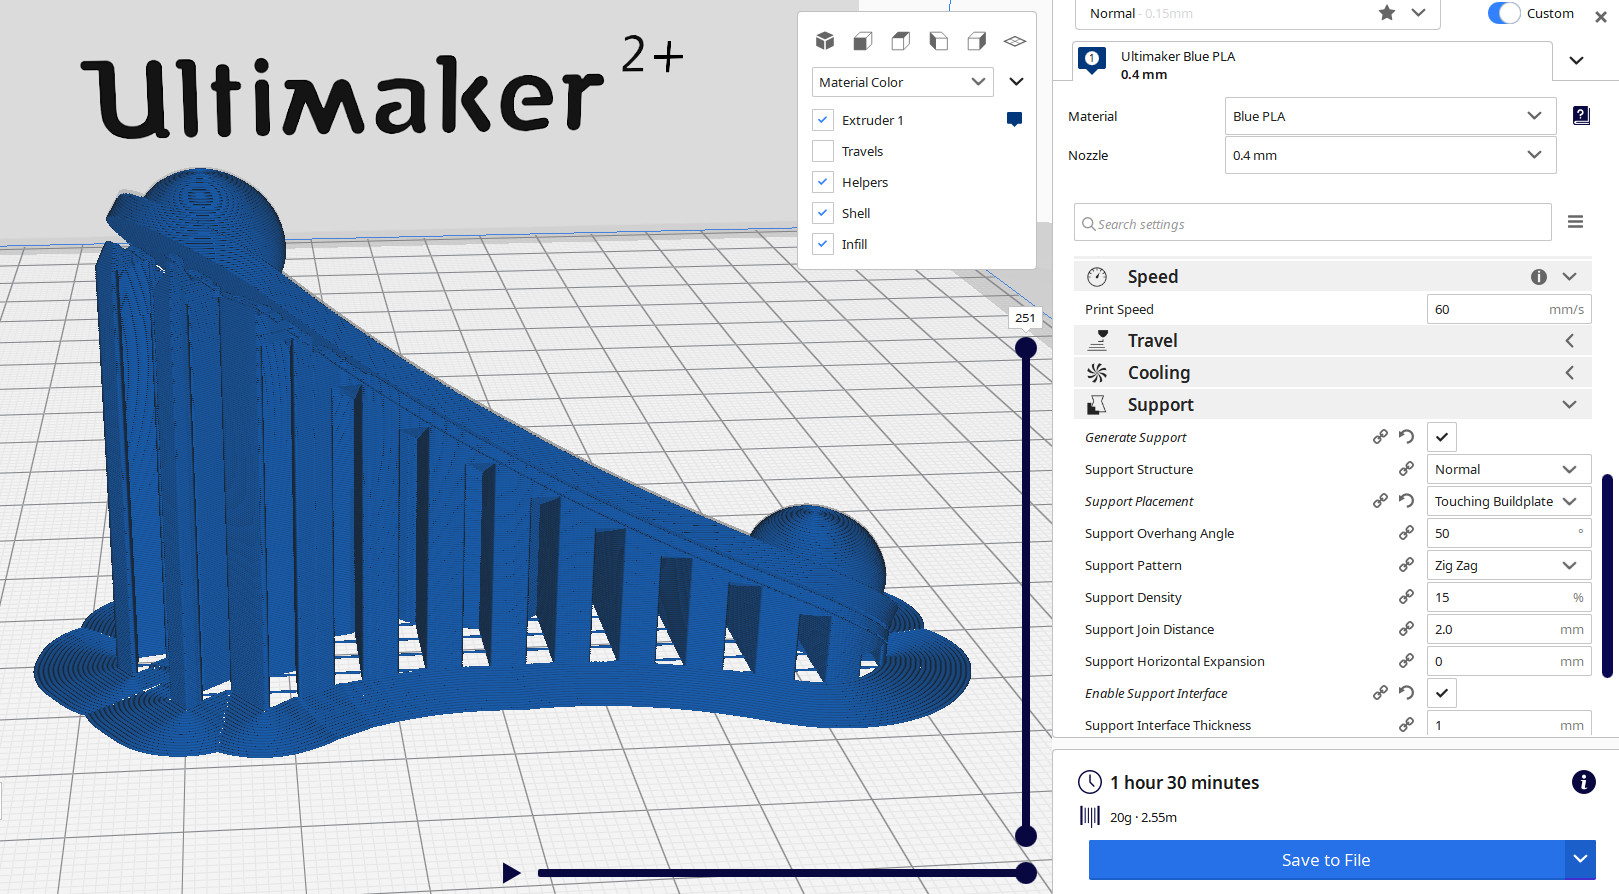Reset the Generate Support setting
The height and width of the screenshot is (894, 1619).
click(x=1406, y=437)
